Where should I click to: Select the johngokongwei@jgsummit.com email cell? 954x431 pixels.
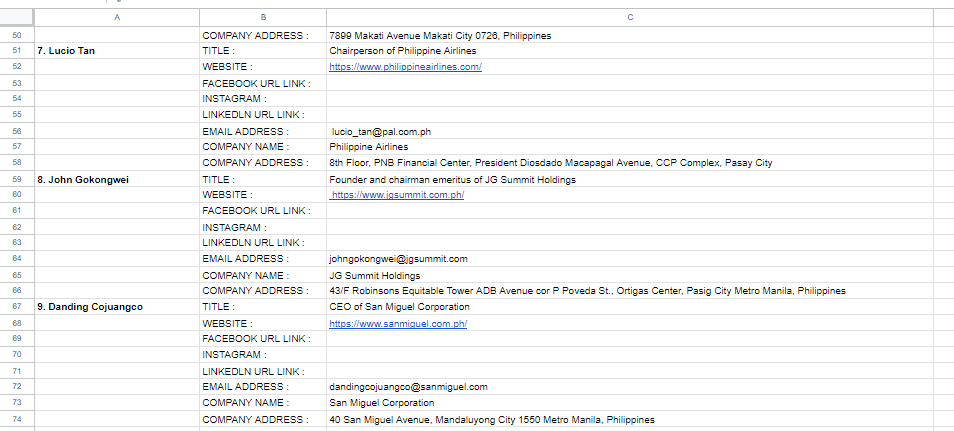point(630,259)
